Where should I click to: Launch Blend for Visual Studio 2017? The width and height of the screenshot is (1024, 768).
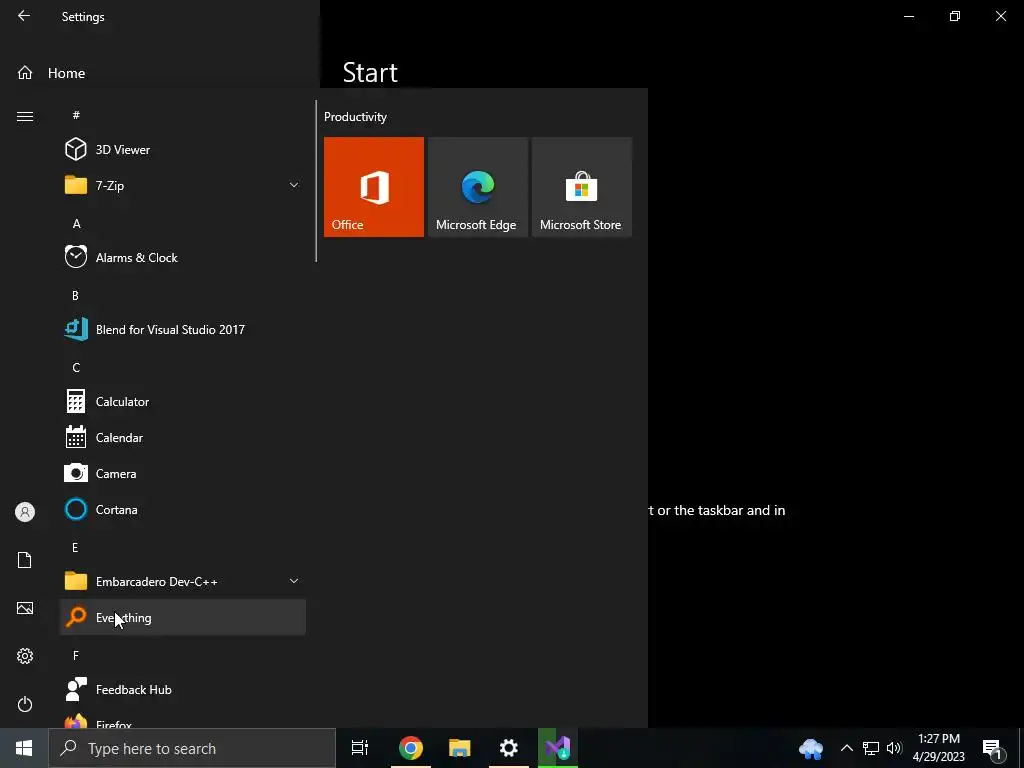[183, 329]
